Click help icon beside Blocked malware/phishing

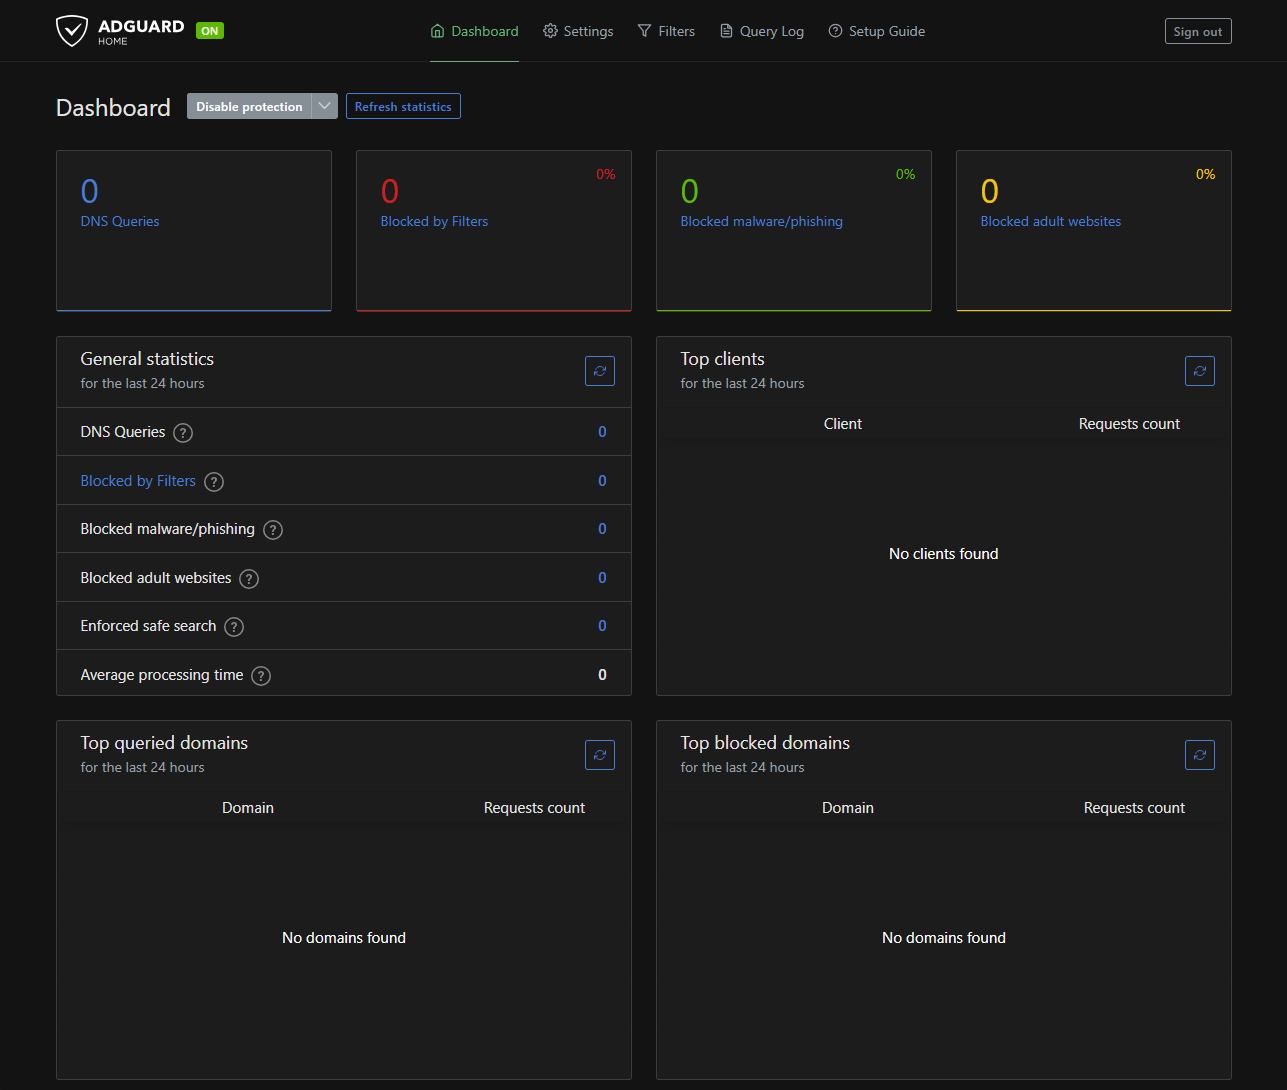click(273, 530)
